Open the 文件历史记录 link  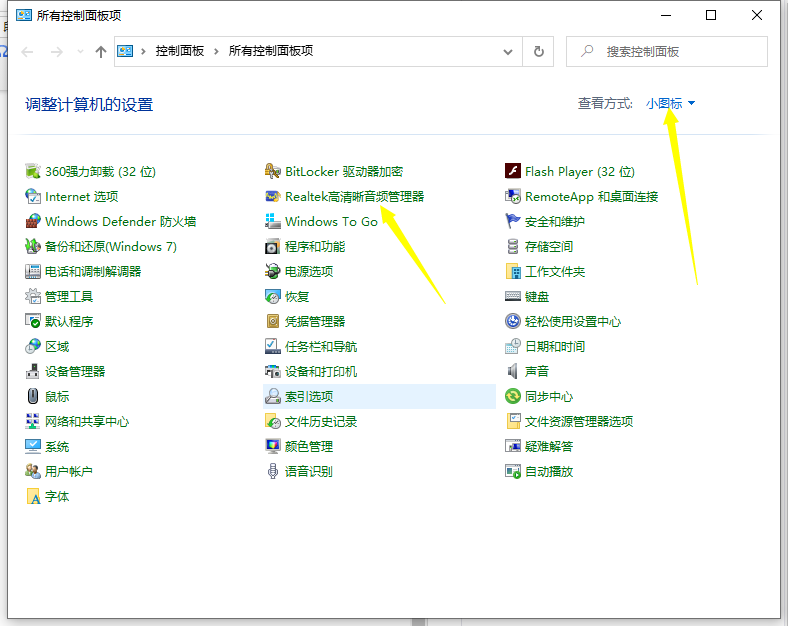point(321,422)
